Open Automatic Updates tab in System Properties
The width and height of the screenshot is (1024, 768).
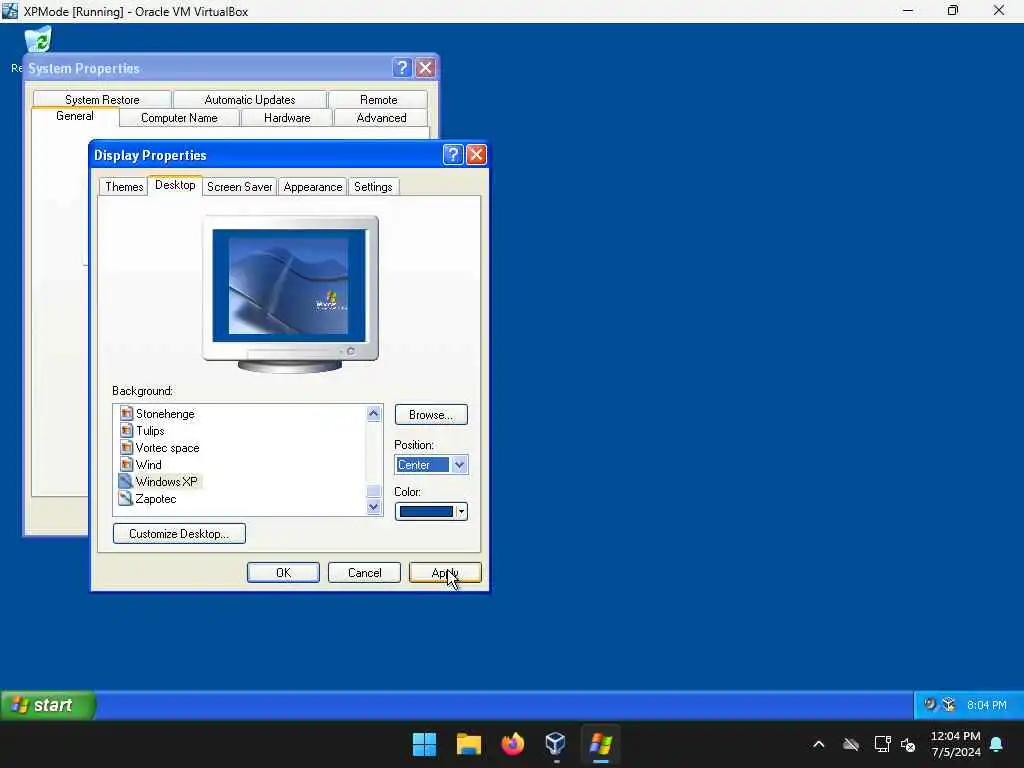pos(249,99)
